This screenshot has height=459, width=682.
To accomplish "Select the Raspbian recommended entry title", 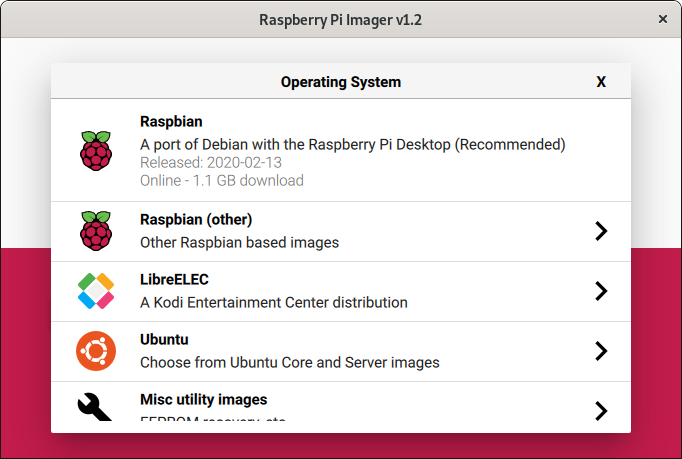I will click(171, 122).
